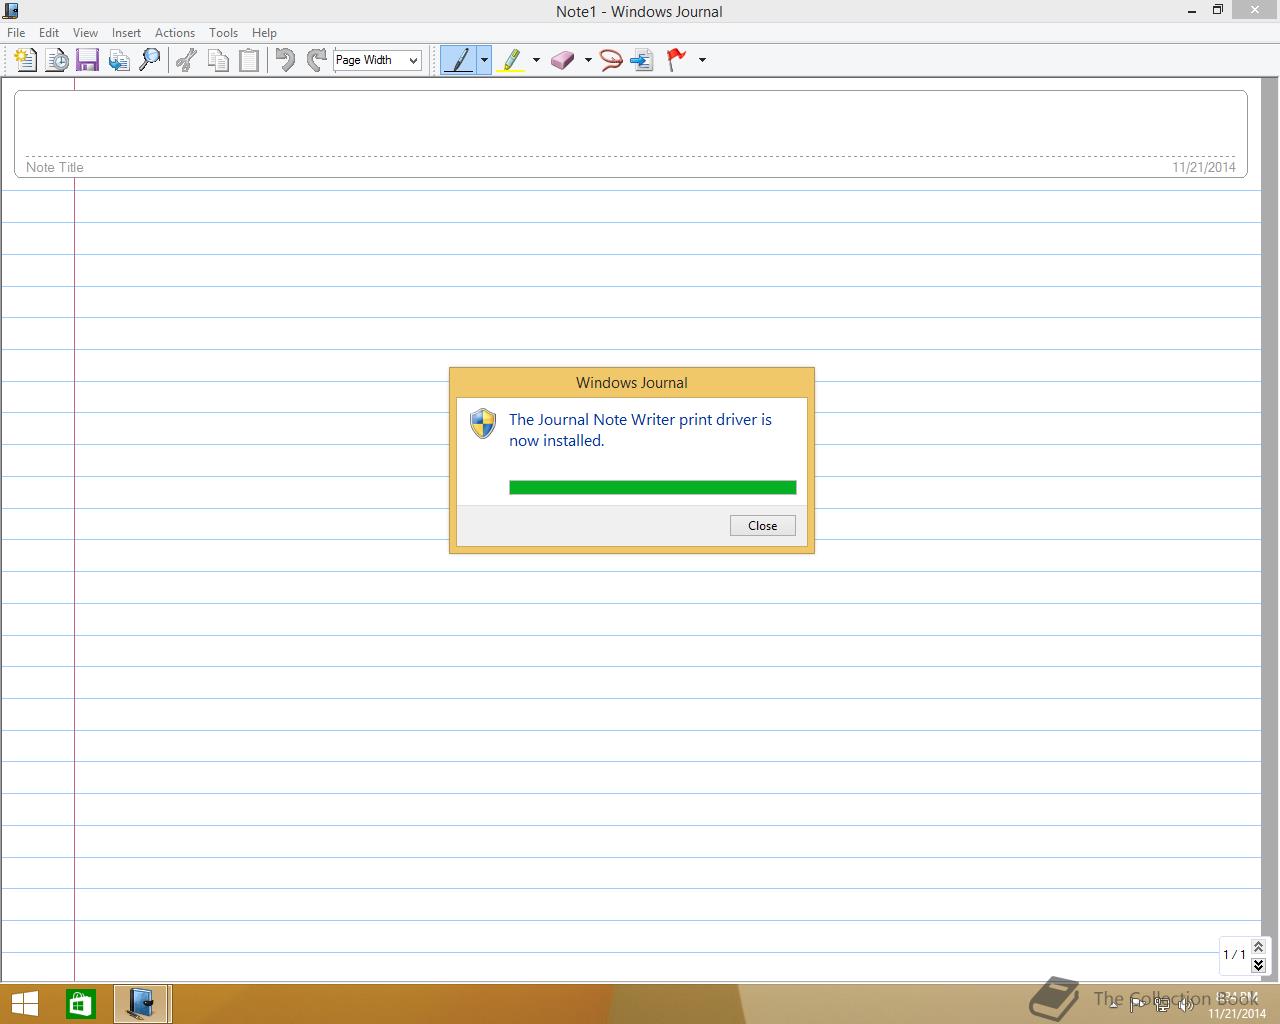This screenshot has height=1024, width=1280.
Task: Expand the Flag options arrow
Action: (x=702, y=60)
